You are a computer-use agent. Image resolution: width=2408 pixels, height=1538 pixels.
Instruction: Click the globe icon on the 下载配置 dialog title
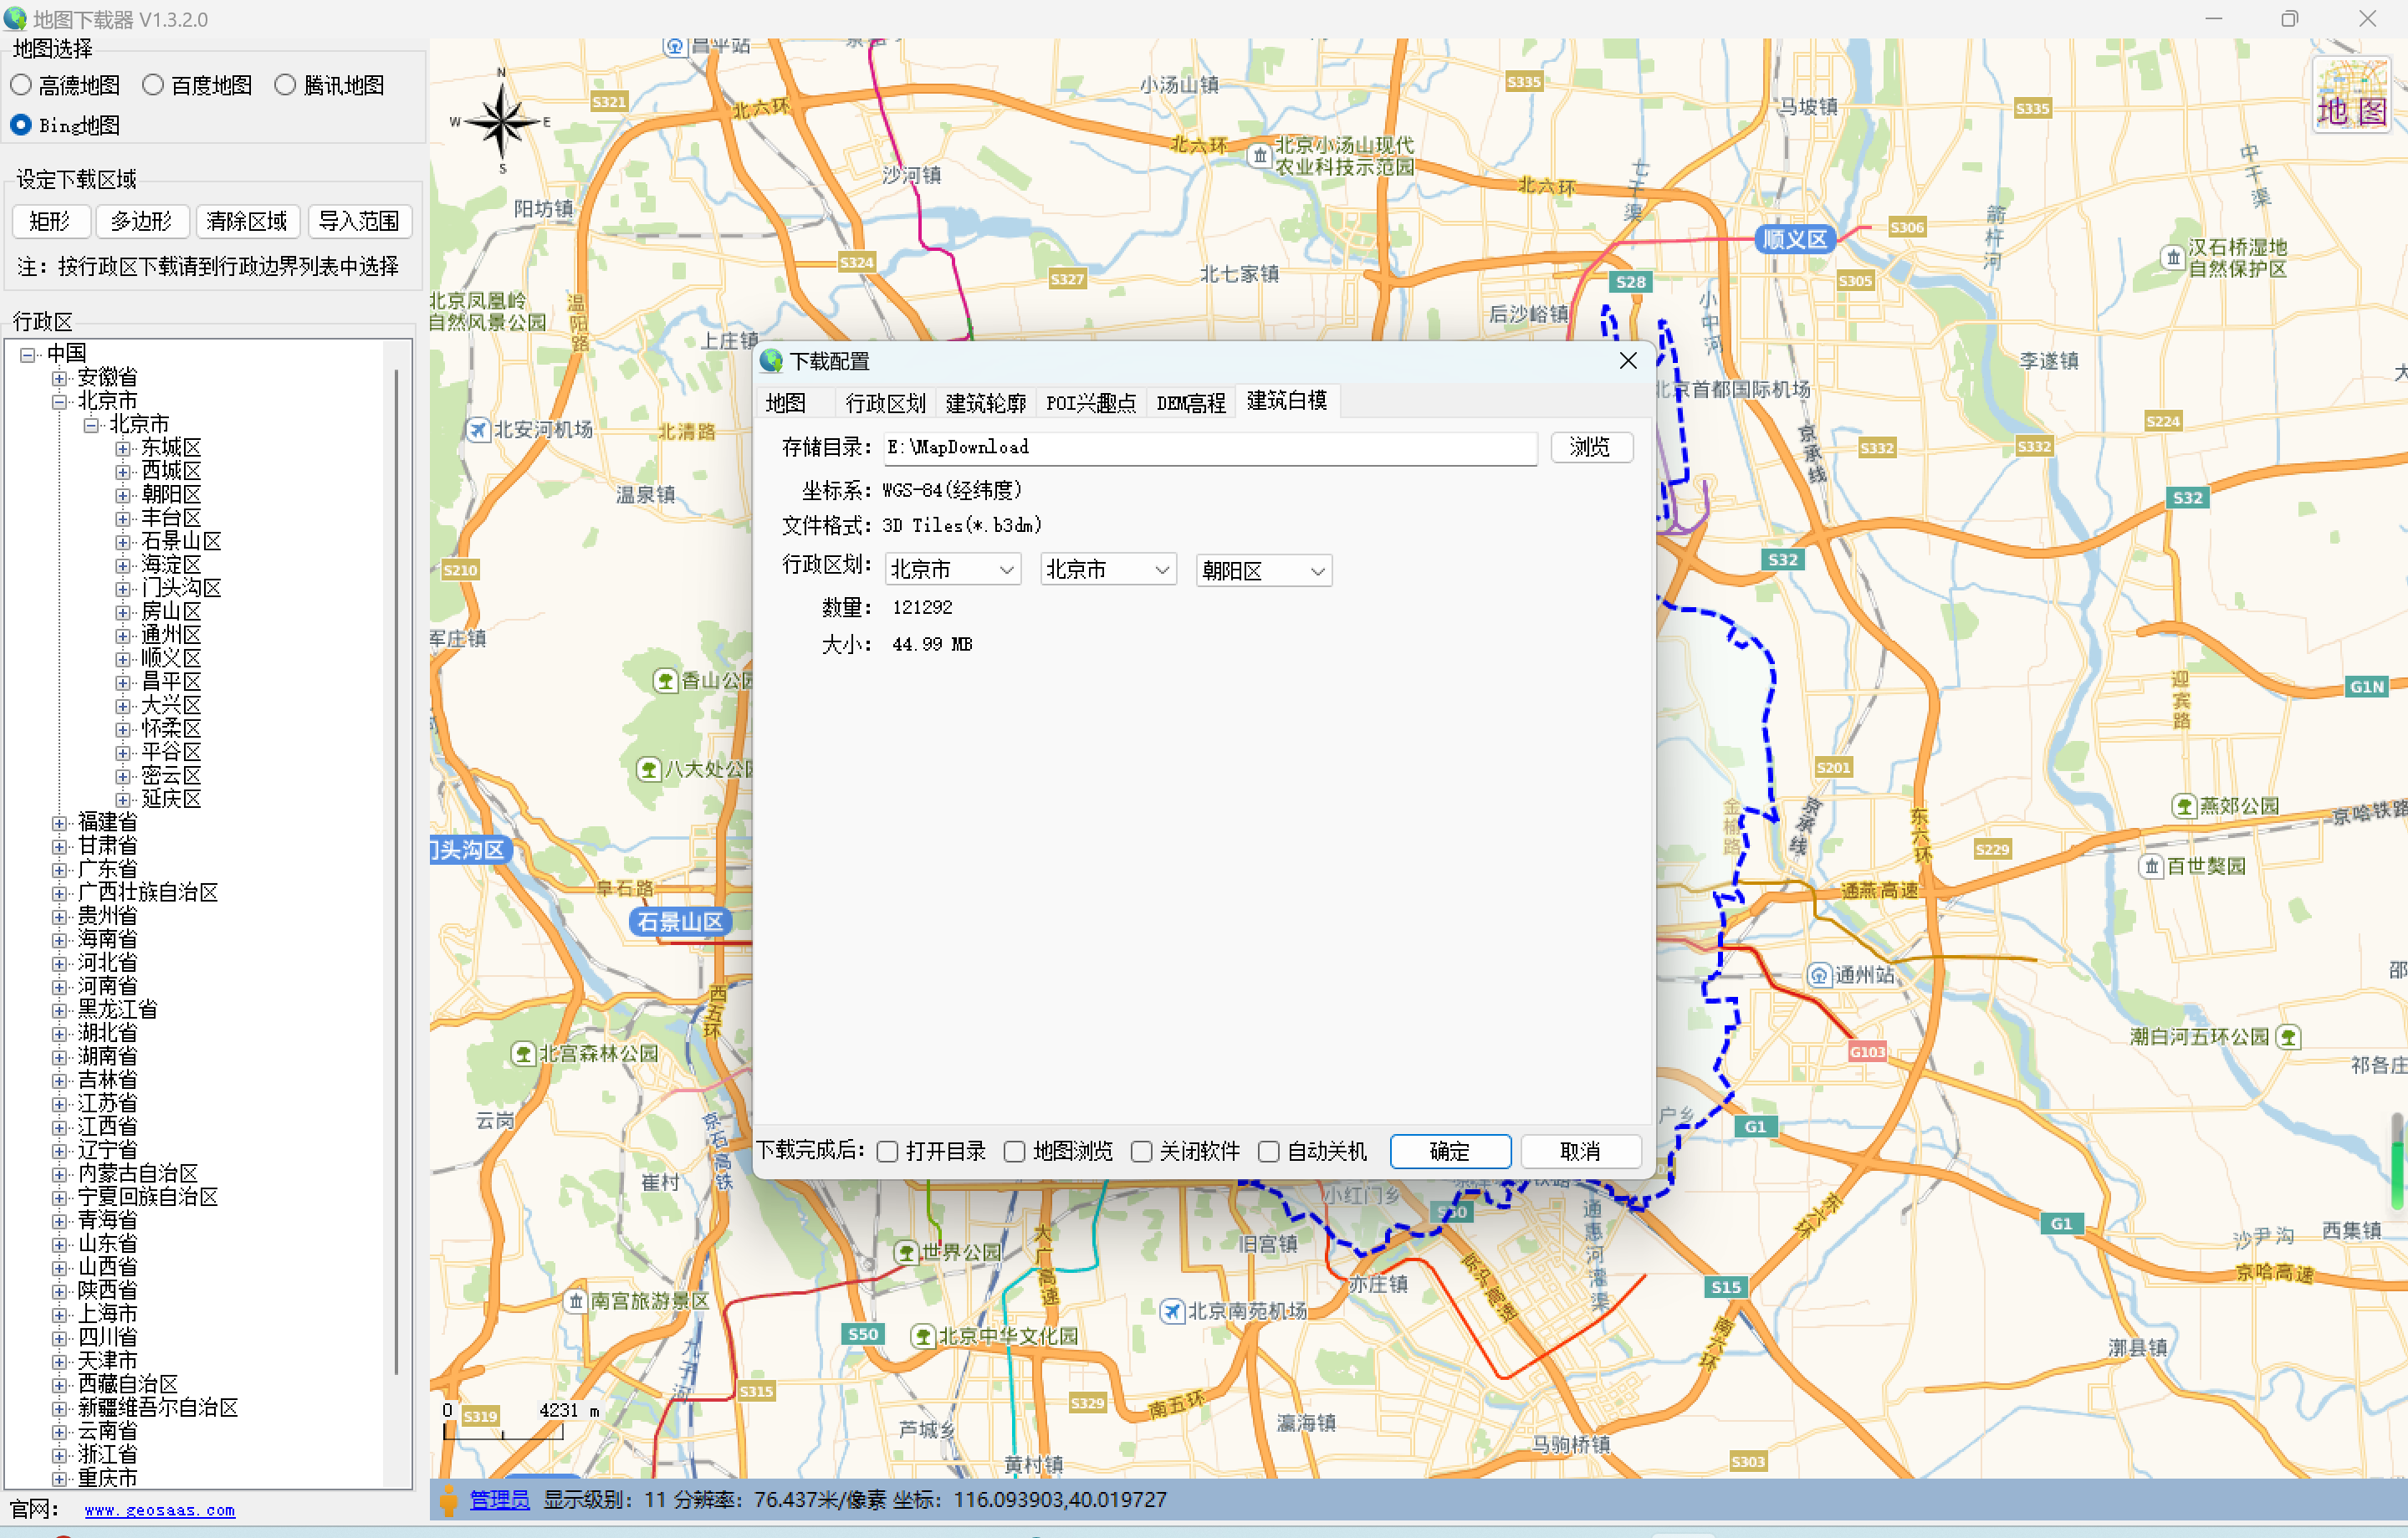[x=771, y=361]
